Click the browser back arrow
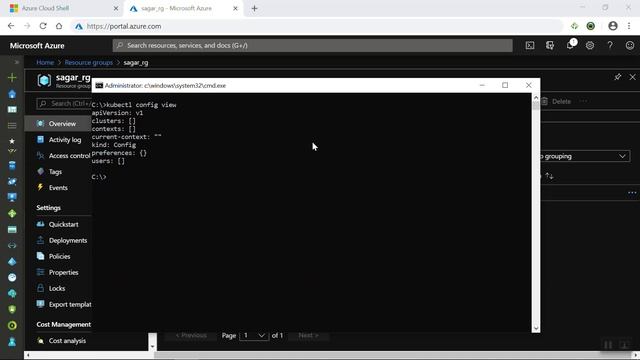Image resolution: width=640 pixels, height=360 pixels. [11, 26]
